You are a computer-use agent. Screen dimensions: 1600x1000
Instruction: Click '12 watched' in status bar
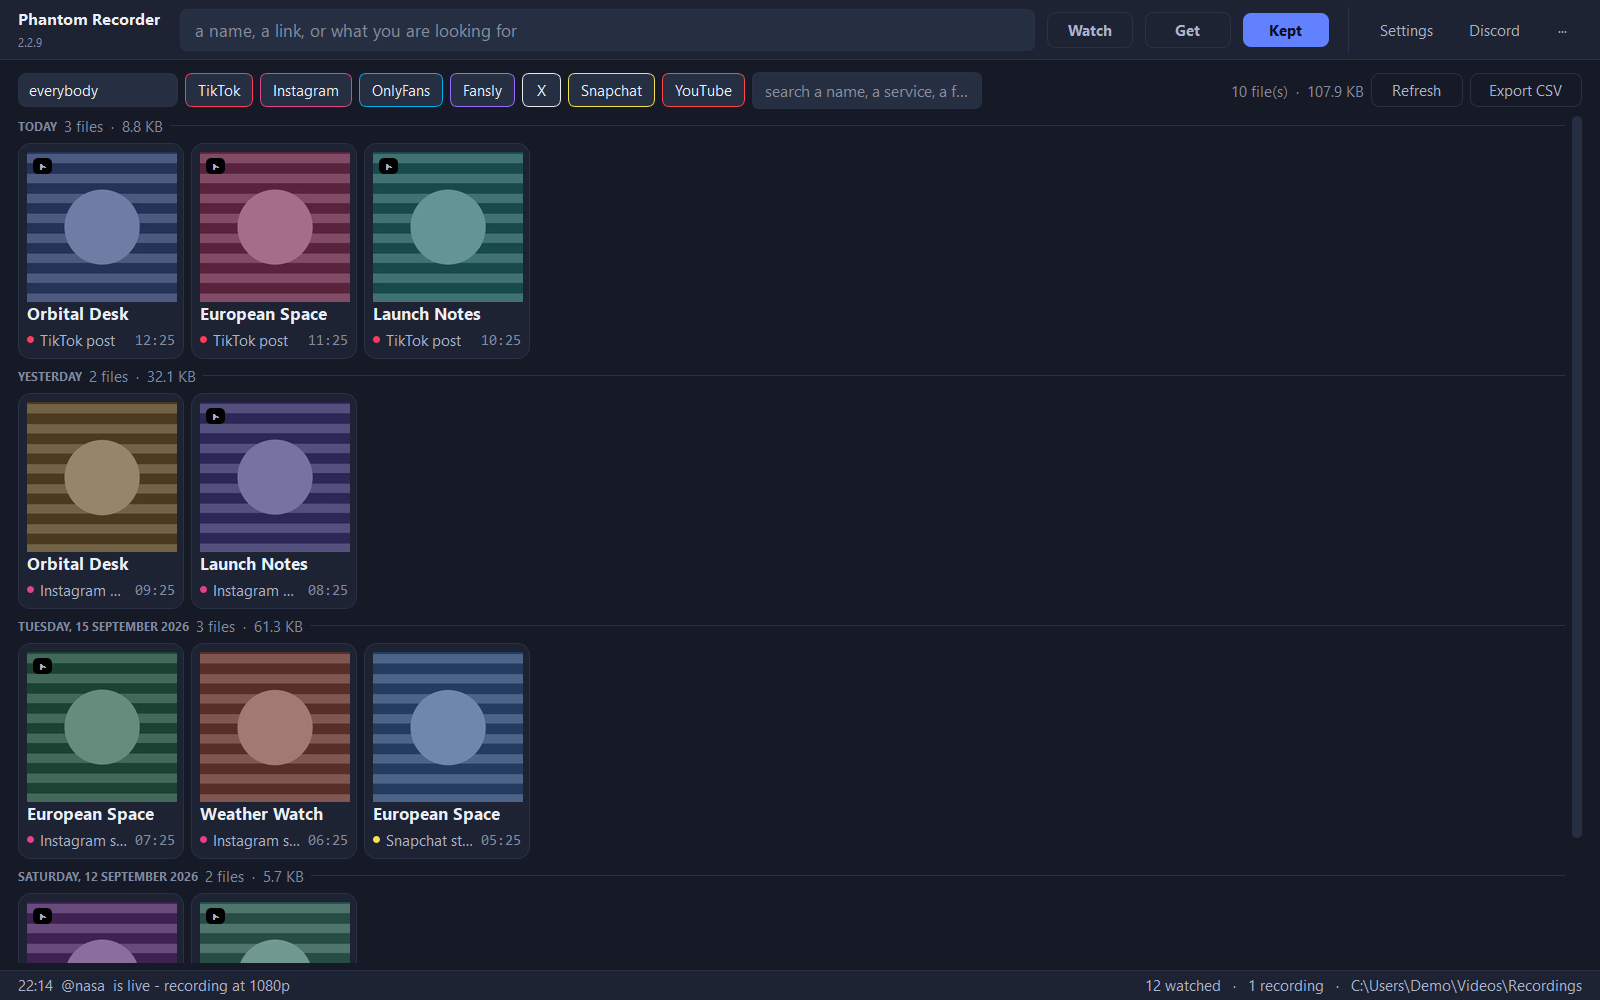pyautogui.click(x=1183, y=986)
